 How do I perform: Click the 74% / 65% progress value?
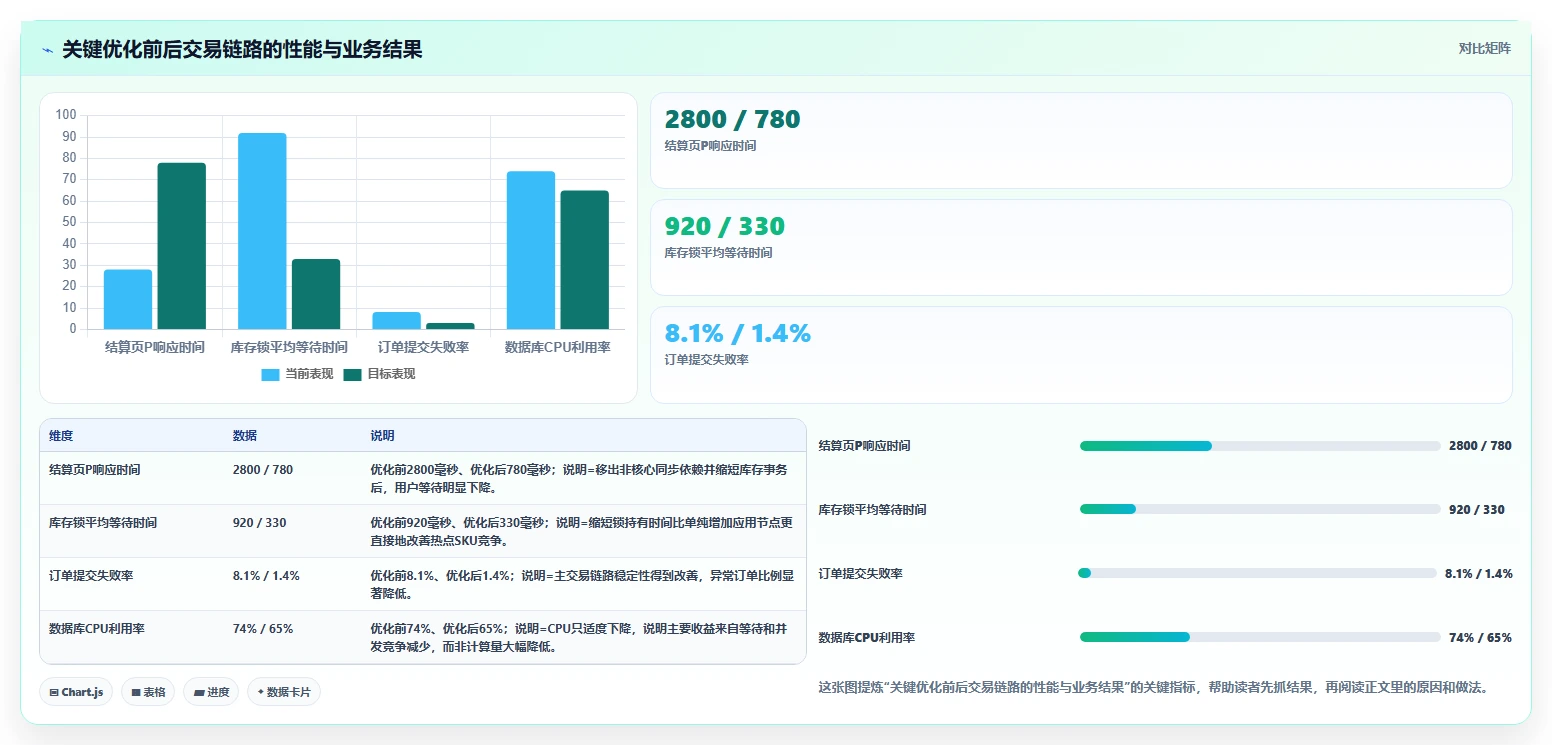point(1480,637)
